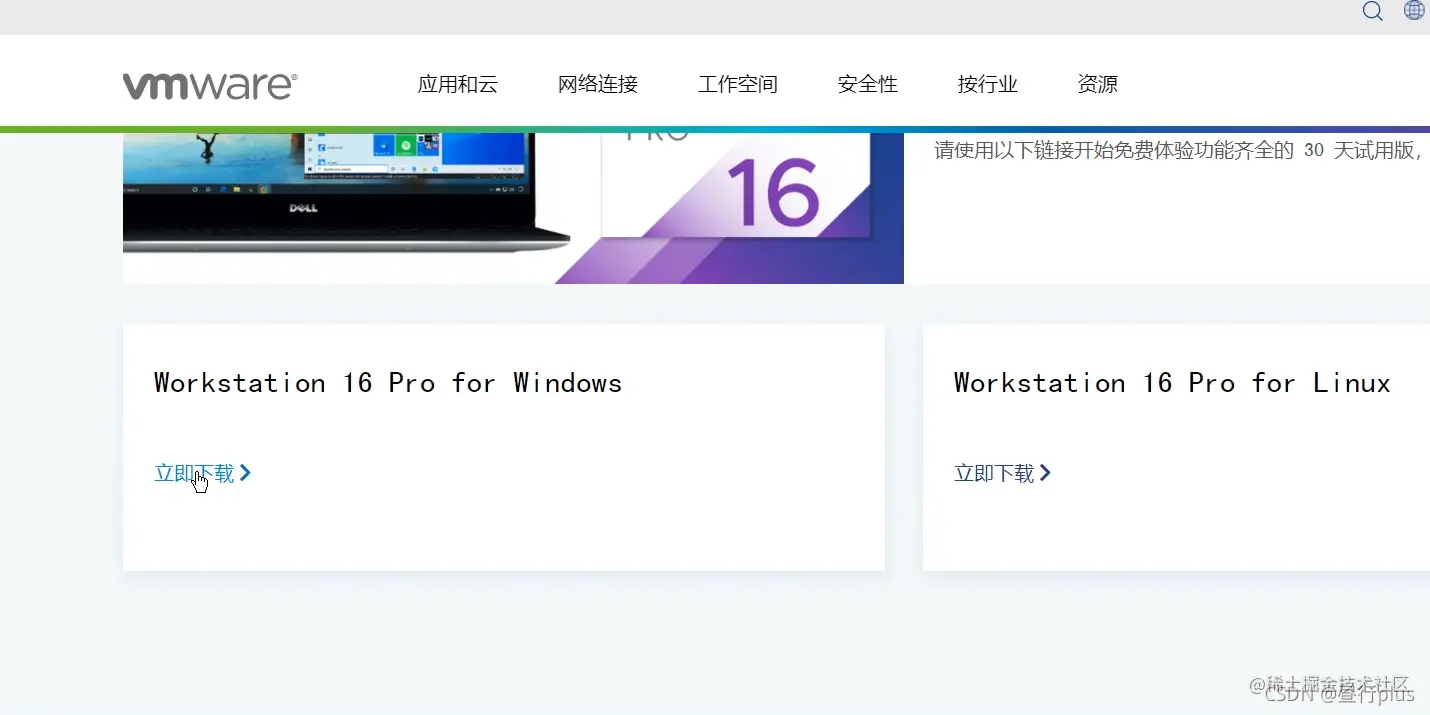This screenshot has width=1430, height=715.
Task: Open the 安全性 navigation menu
Action: [866, 84]
